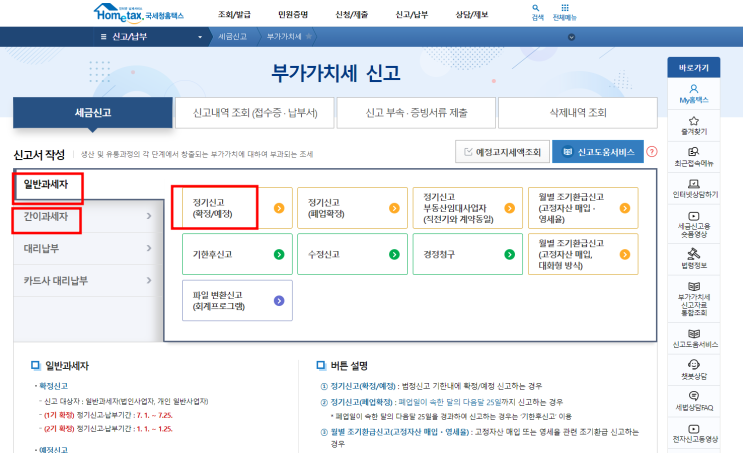Viewport: 743px width, 453px height.
Task: Switch to 신고내역 조회 (접수증·납부서) tab
Action: pos(255,113)
